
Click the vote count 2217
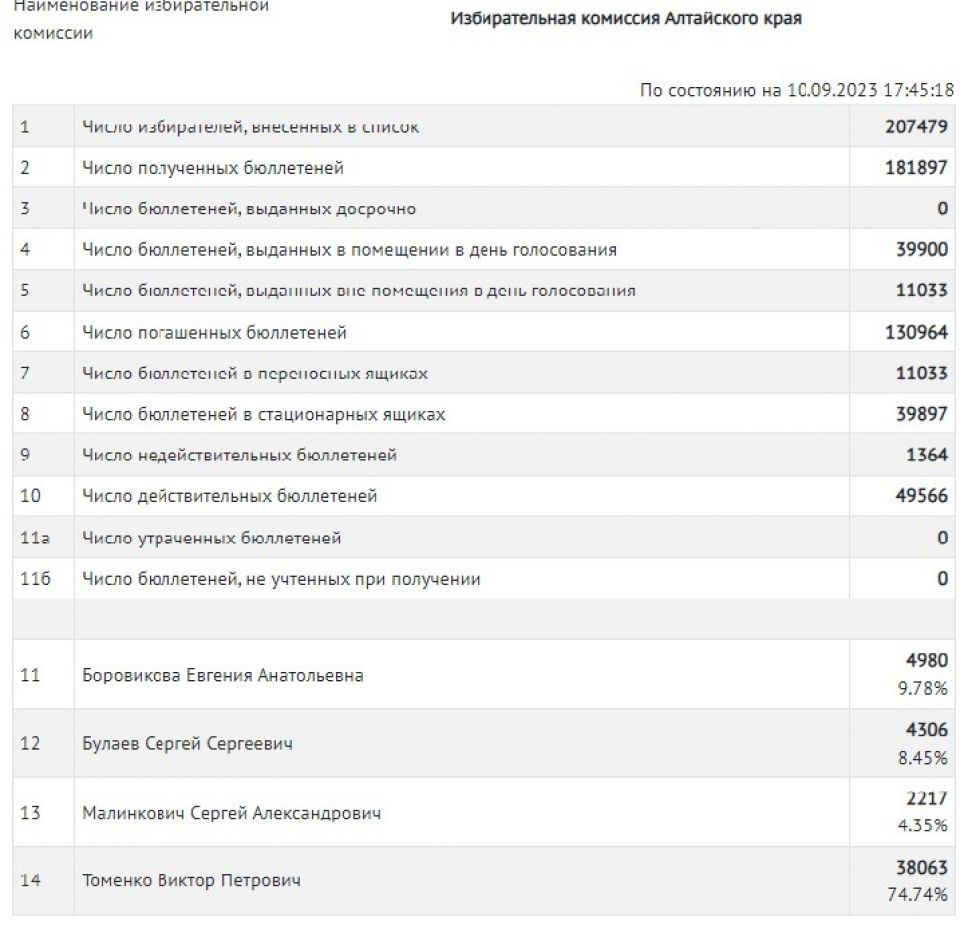[x=927, y=798]
